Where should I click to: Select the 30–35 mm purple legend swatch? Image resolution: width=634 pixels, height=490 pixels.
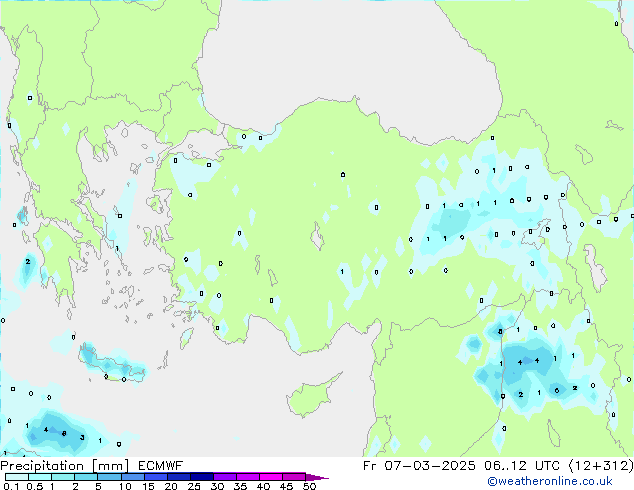[225, 477]
